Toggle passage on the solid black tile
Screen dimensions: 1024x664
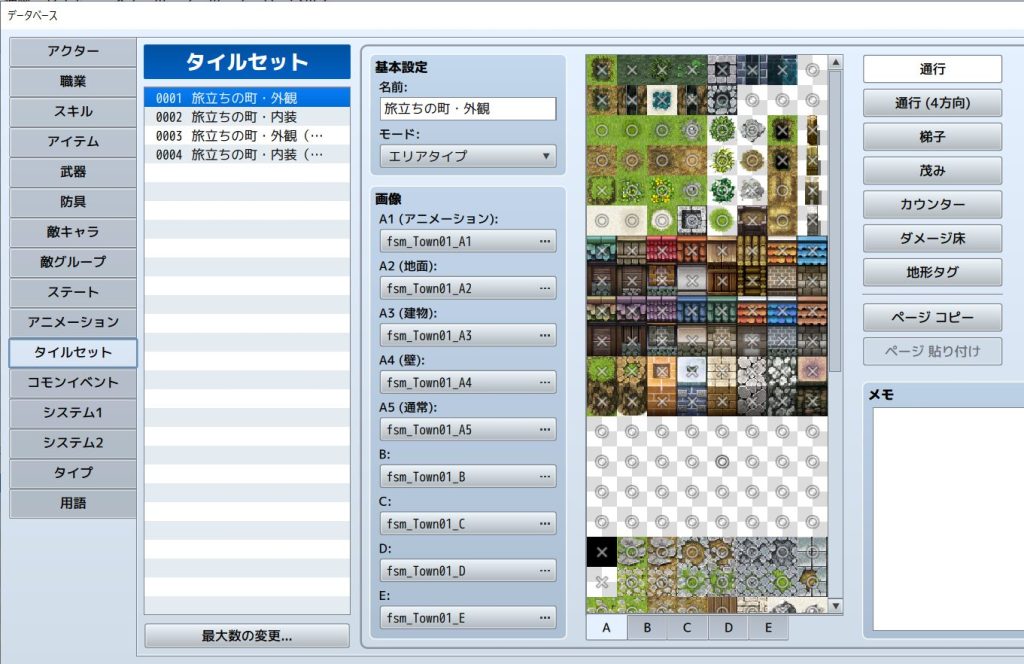click(601, 552)
